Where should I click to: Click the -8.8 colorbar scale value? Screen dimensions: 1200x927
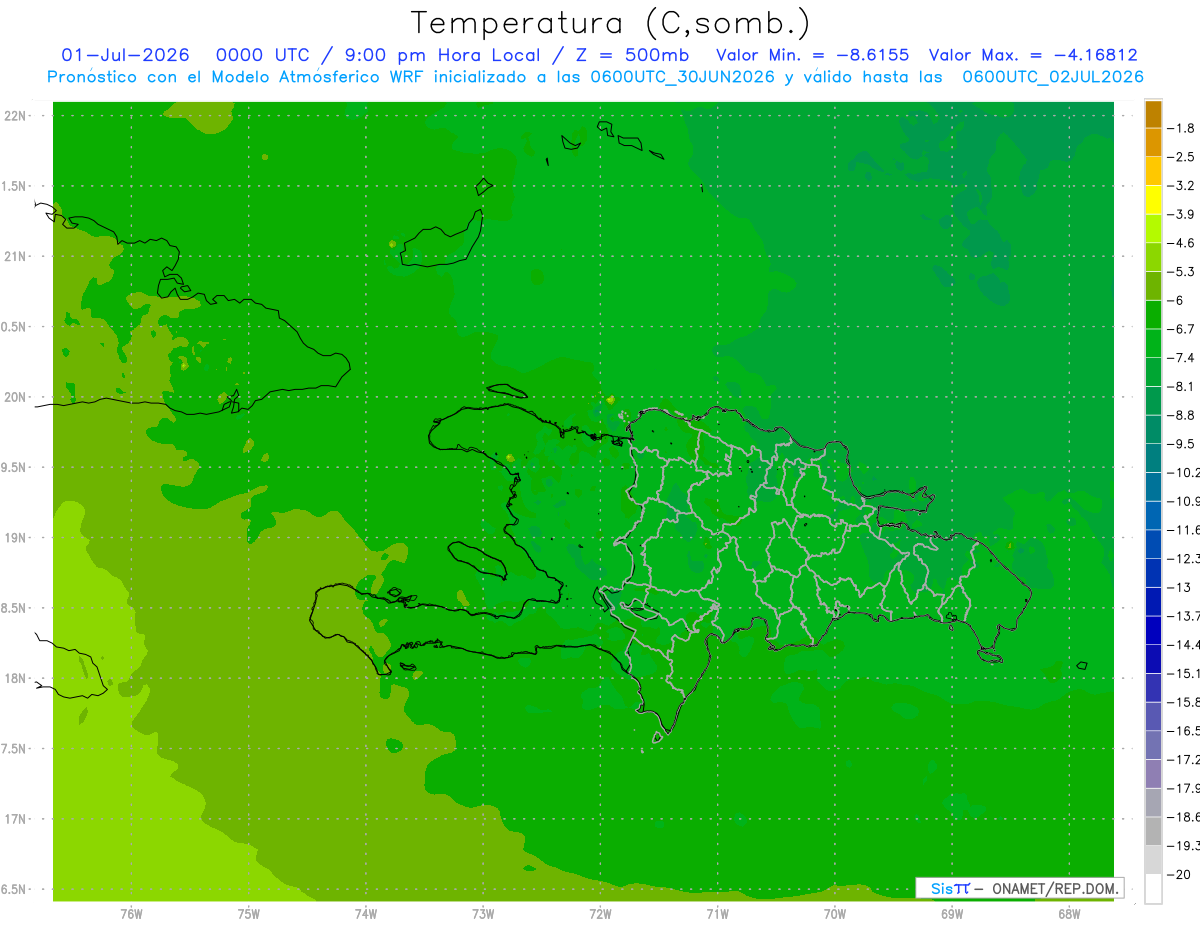tap(1183, 415)
